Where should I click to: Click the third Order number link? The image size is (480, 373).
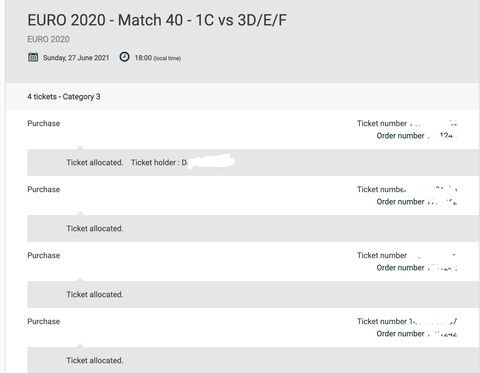(417, 268)
